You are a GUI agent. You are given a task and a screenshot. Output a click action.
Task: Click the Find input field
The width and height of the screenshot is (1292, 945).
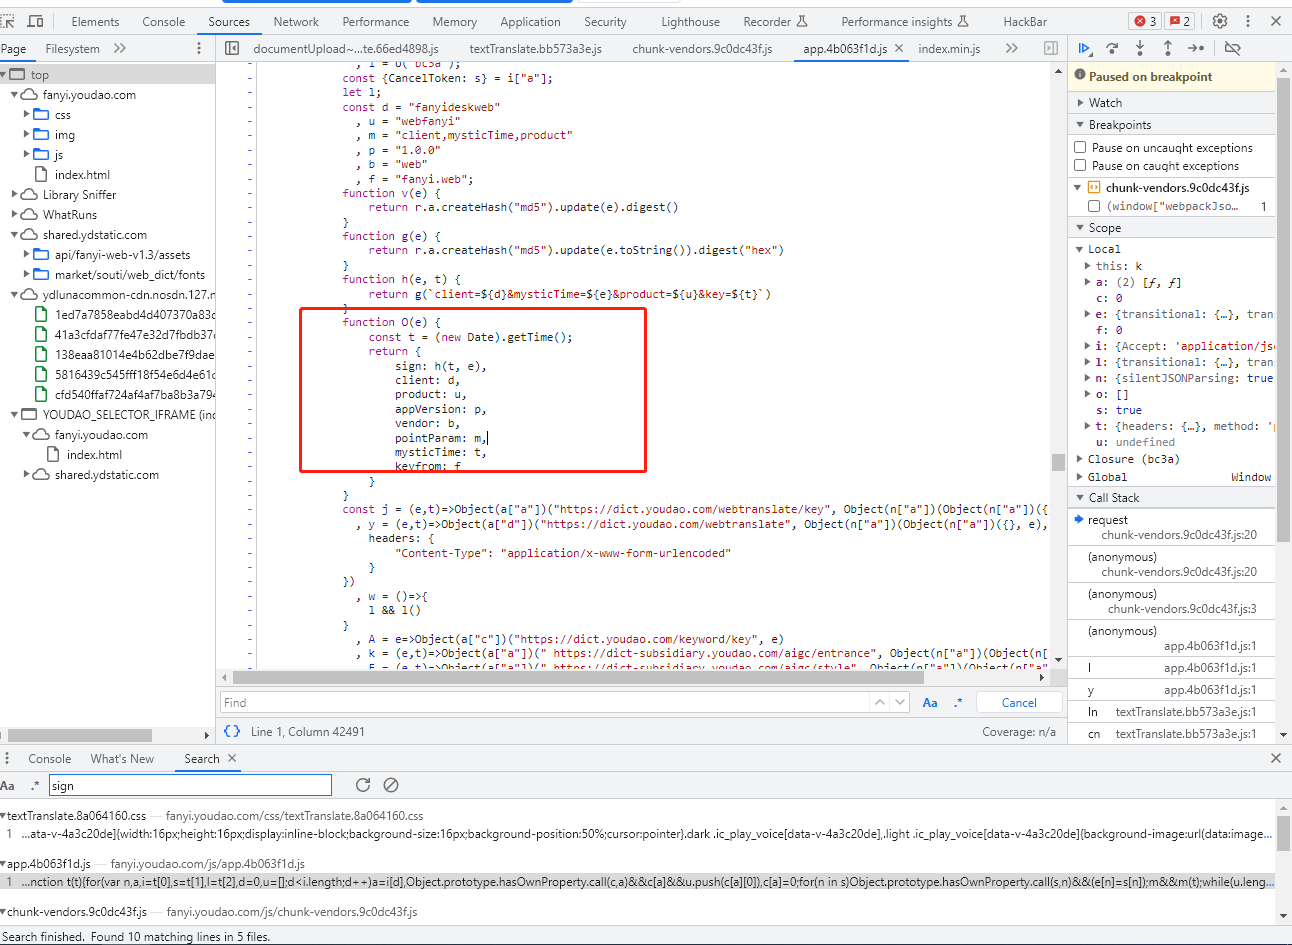tap(545, 702)
